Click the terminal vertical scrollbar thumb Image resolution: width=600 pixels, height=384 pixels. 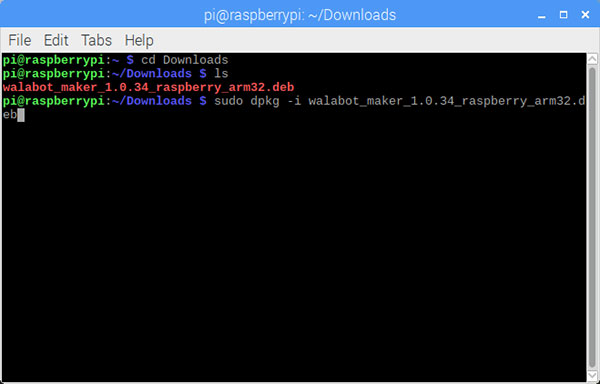[592, 217]
